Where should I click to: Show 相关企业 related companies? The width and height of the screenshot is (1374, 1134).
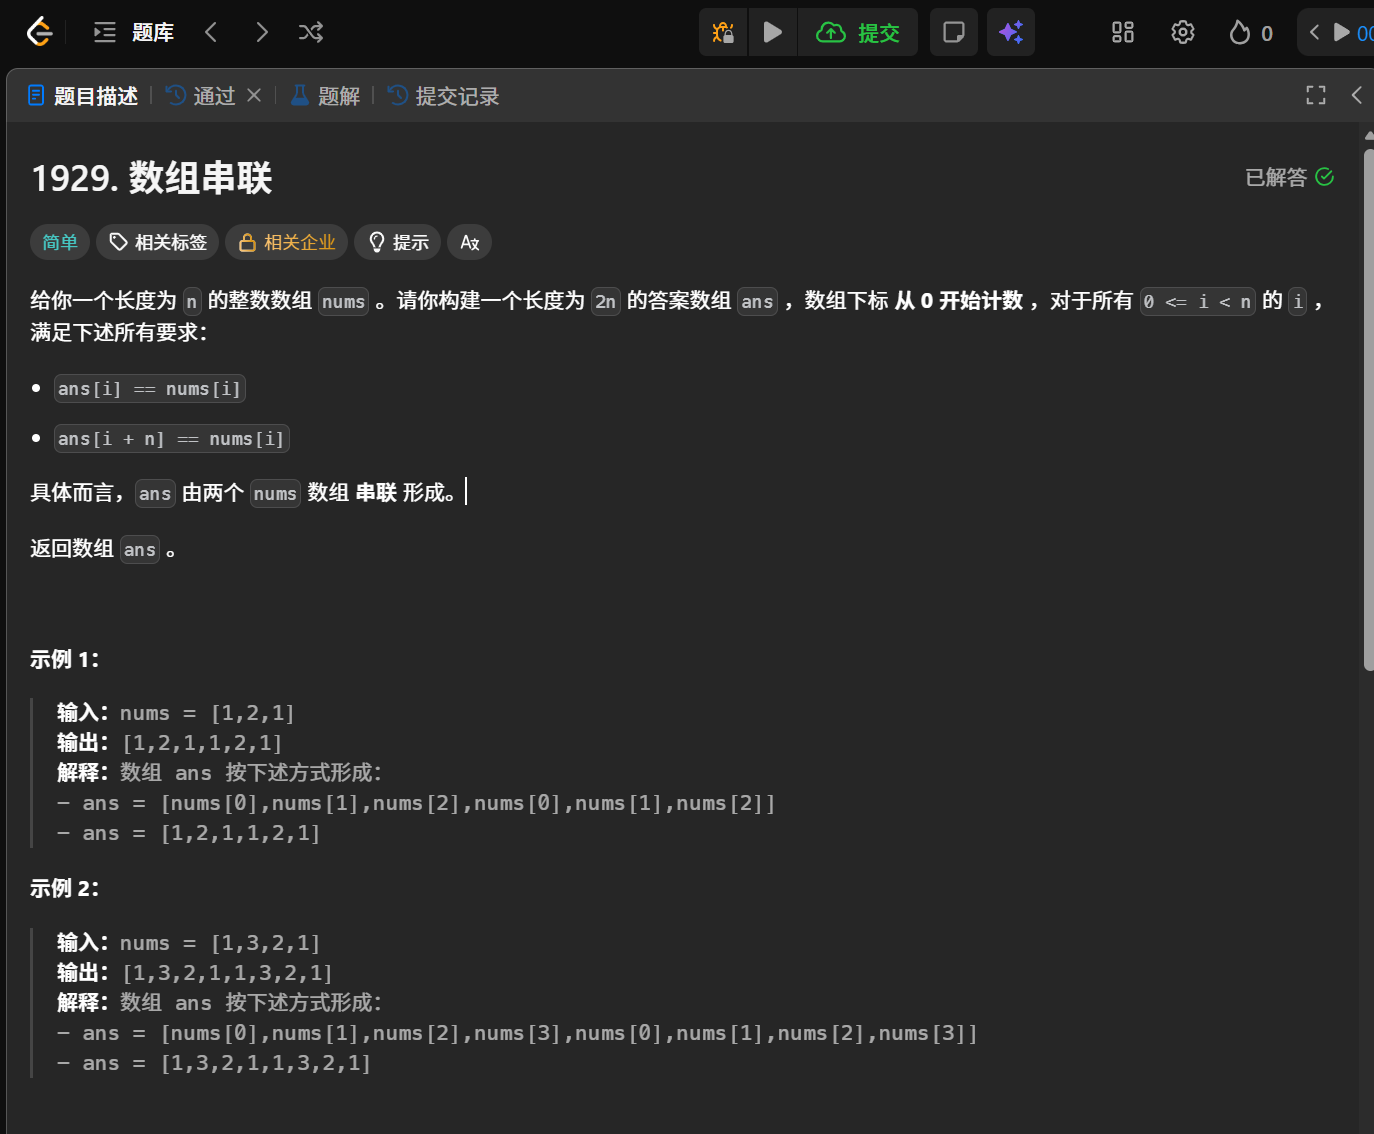(x=287, y=242)
